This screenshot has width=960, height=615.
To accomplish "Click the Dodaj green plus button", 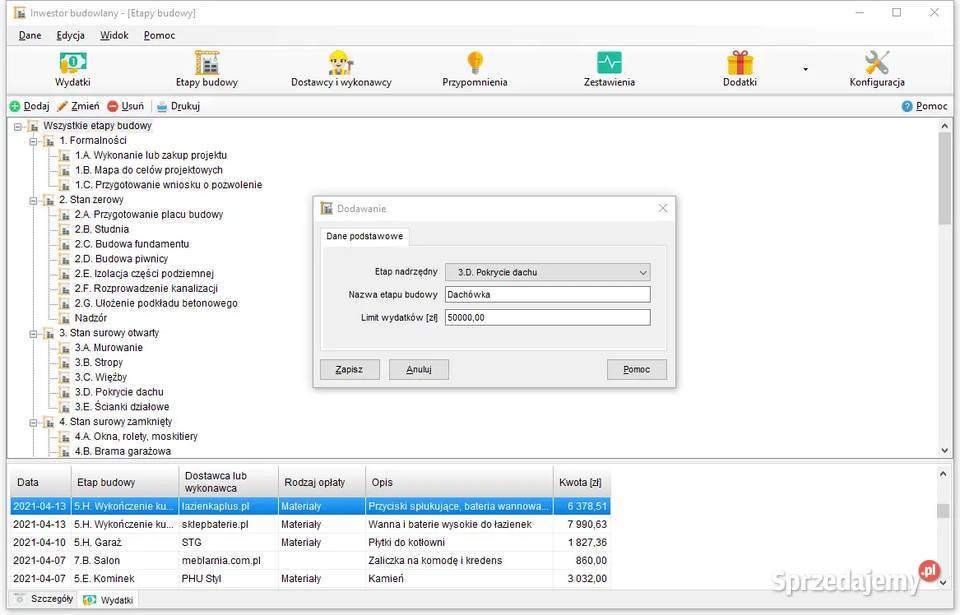I will [x=29, y=106].
